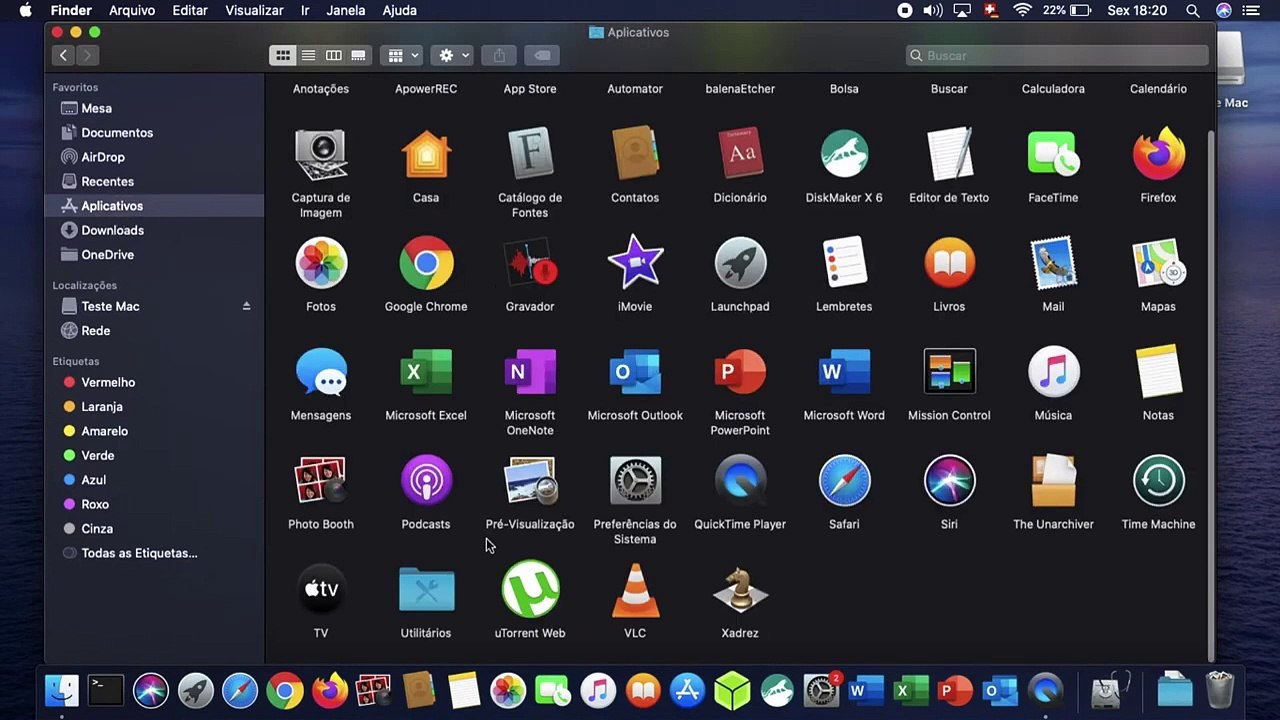1280x720 pixels.
Task: Switch to column view in toolbar
Action: coord(333,55)
